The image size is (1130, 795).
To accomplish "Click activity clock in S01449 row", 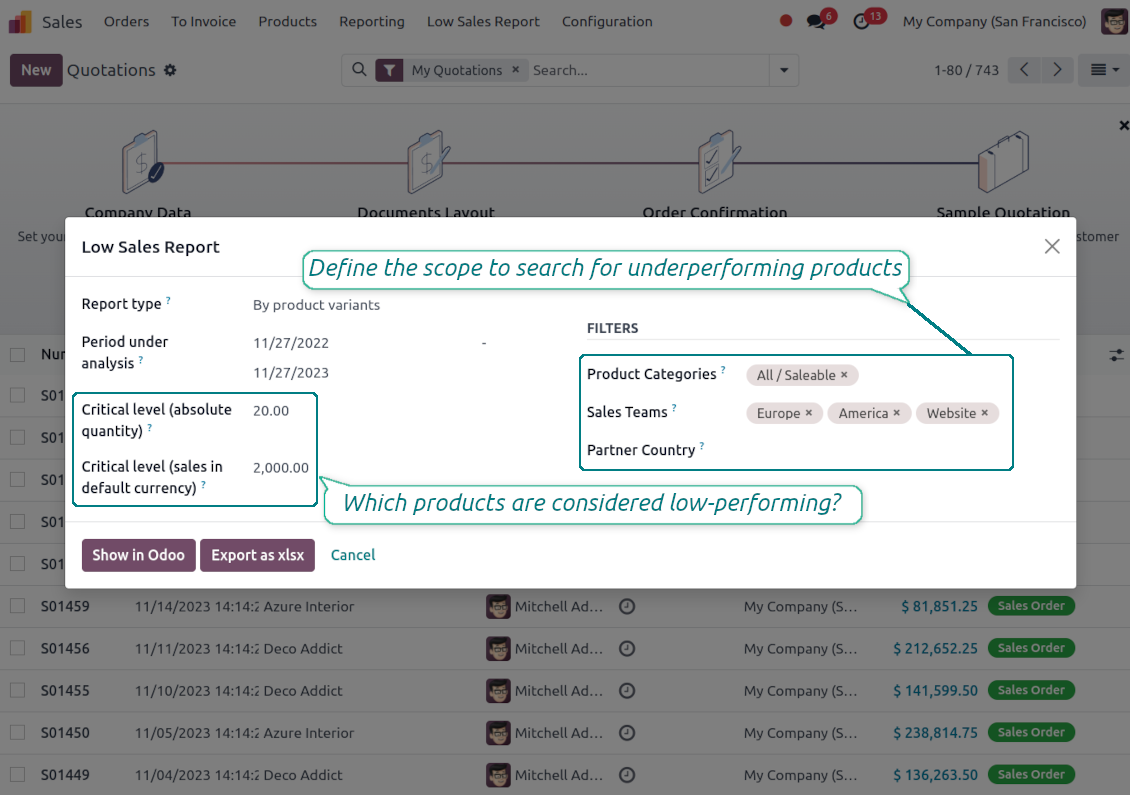I will (627, 775).
